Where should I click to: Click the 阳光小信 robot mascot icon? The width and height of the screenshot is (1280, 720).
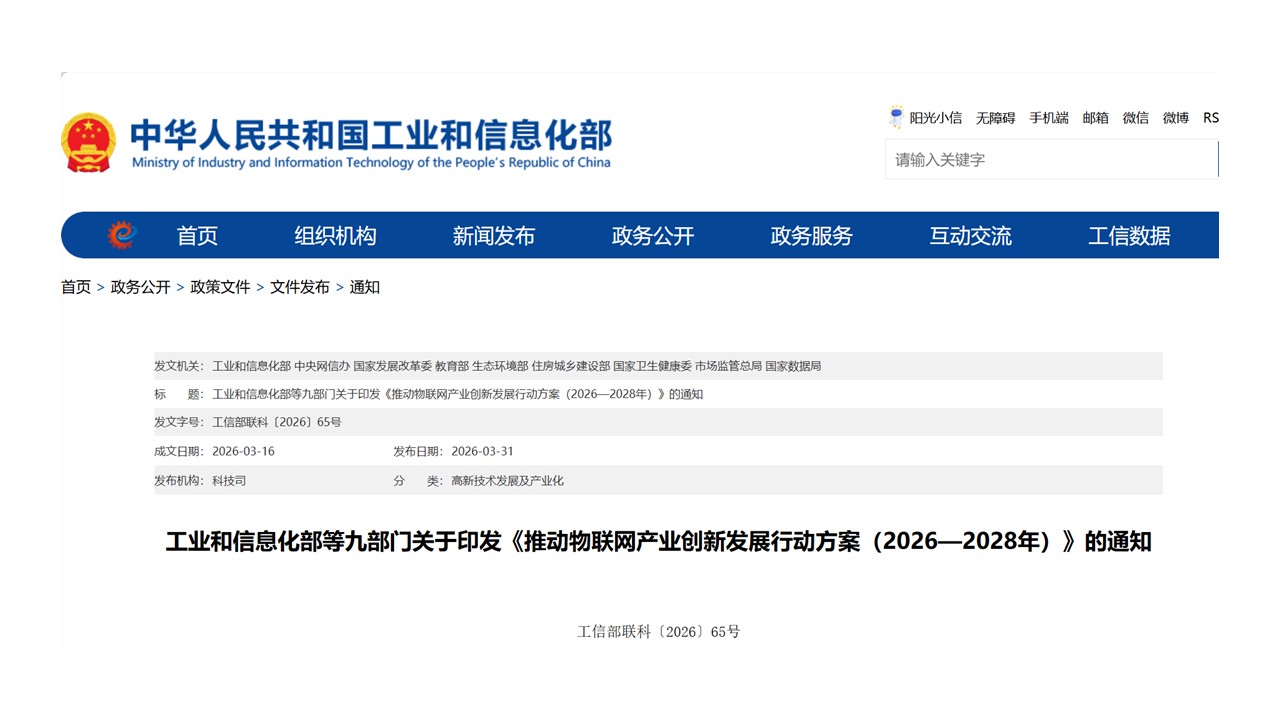(x=896, y=117)
